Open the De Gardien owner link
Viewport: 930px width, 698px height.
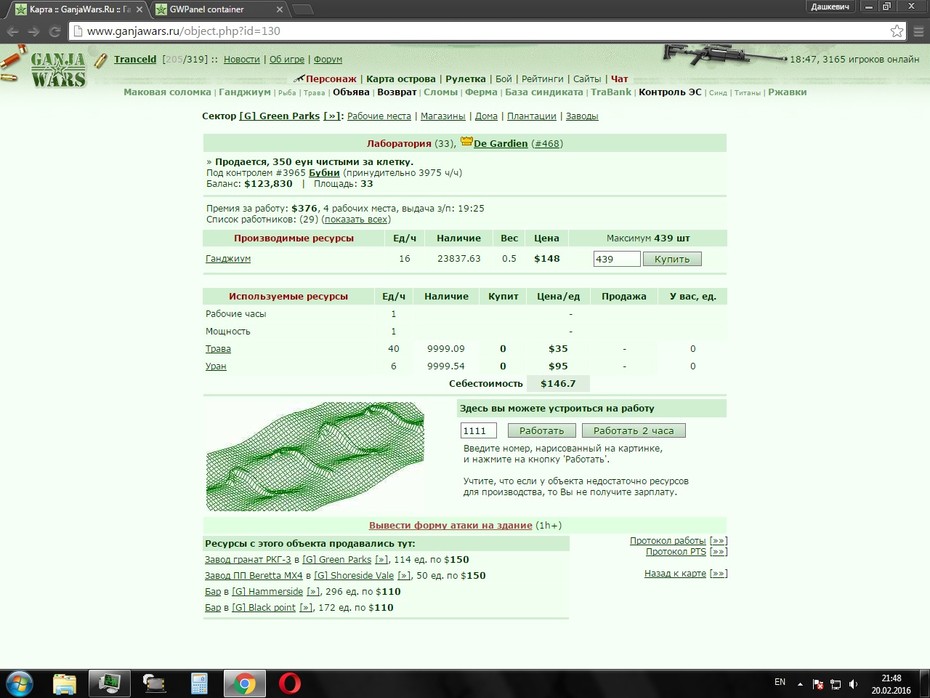pyautogui.click(x=501, y=144)
